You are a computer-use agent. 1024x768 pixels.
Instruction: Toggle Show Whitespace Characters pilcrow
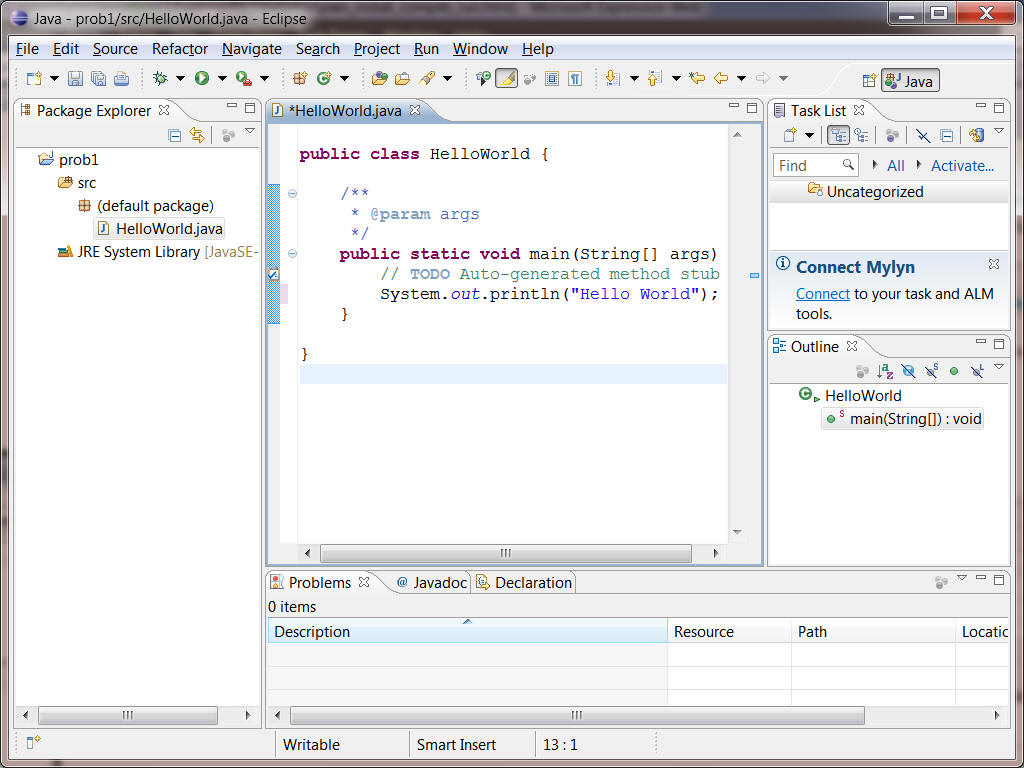point(575,79)
